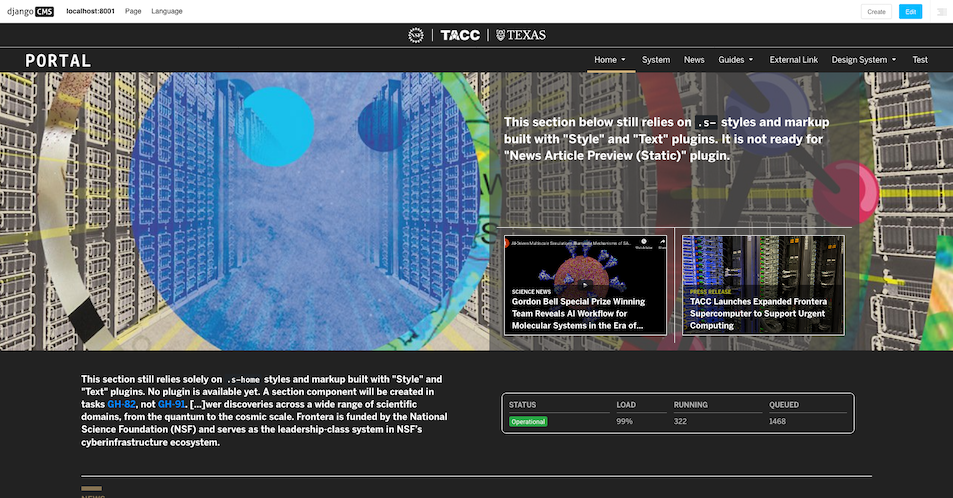Click the RUNNING column header
953x498 pixels.
(x=690, y=405)
